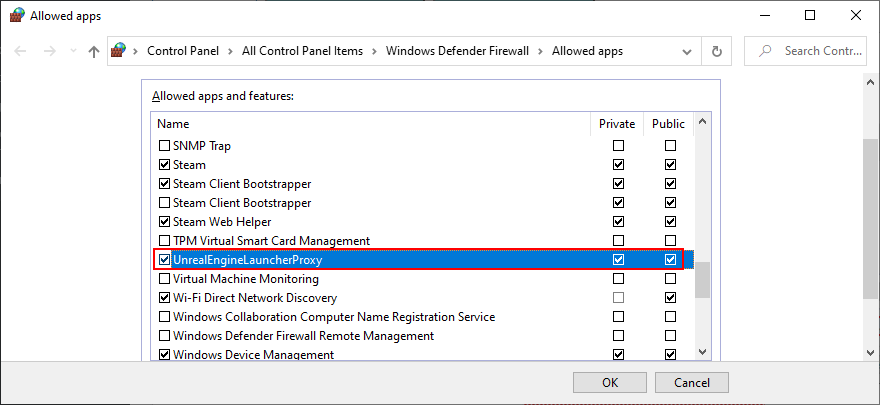Open the address bar history dropdown
This screenshot has width=880, height=405.
(689, 51)
